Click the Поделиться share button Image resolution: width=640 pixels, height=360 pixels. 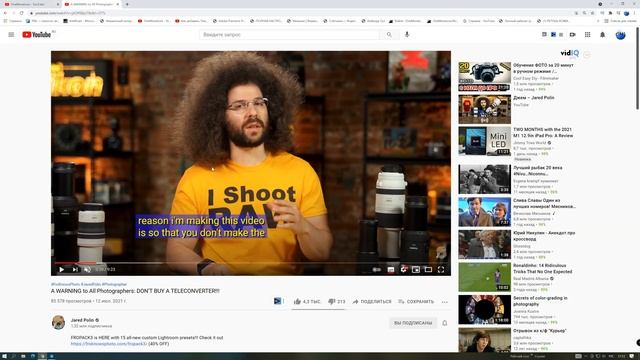point(371,302)
